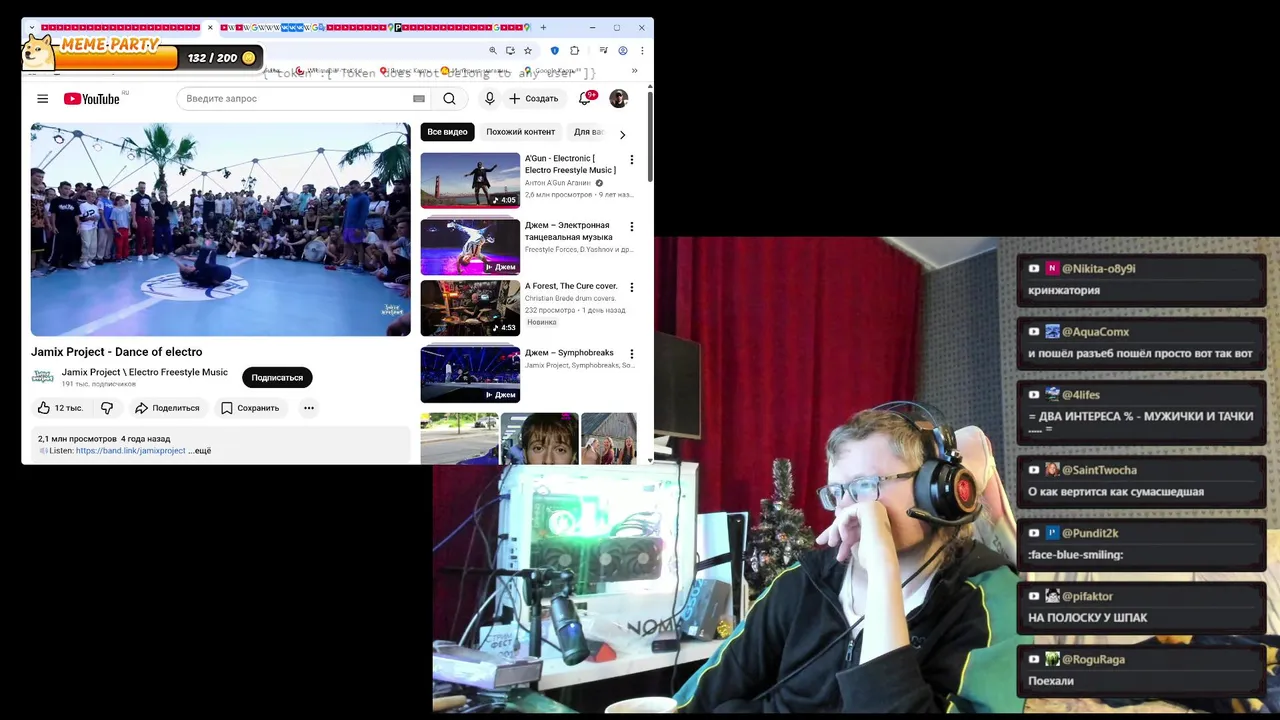Start voice search with microphone icon
Screen dimensions: 1280x720
[489, 98]
